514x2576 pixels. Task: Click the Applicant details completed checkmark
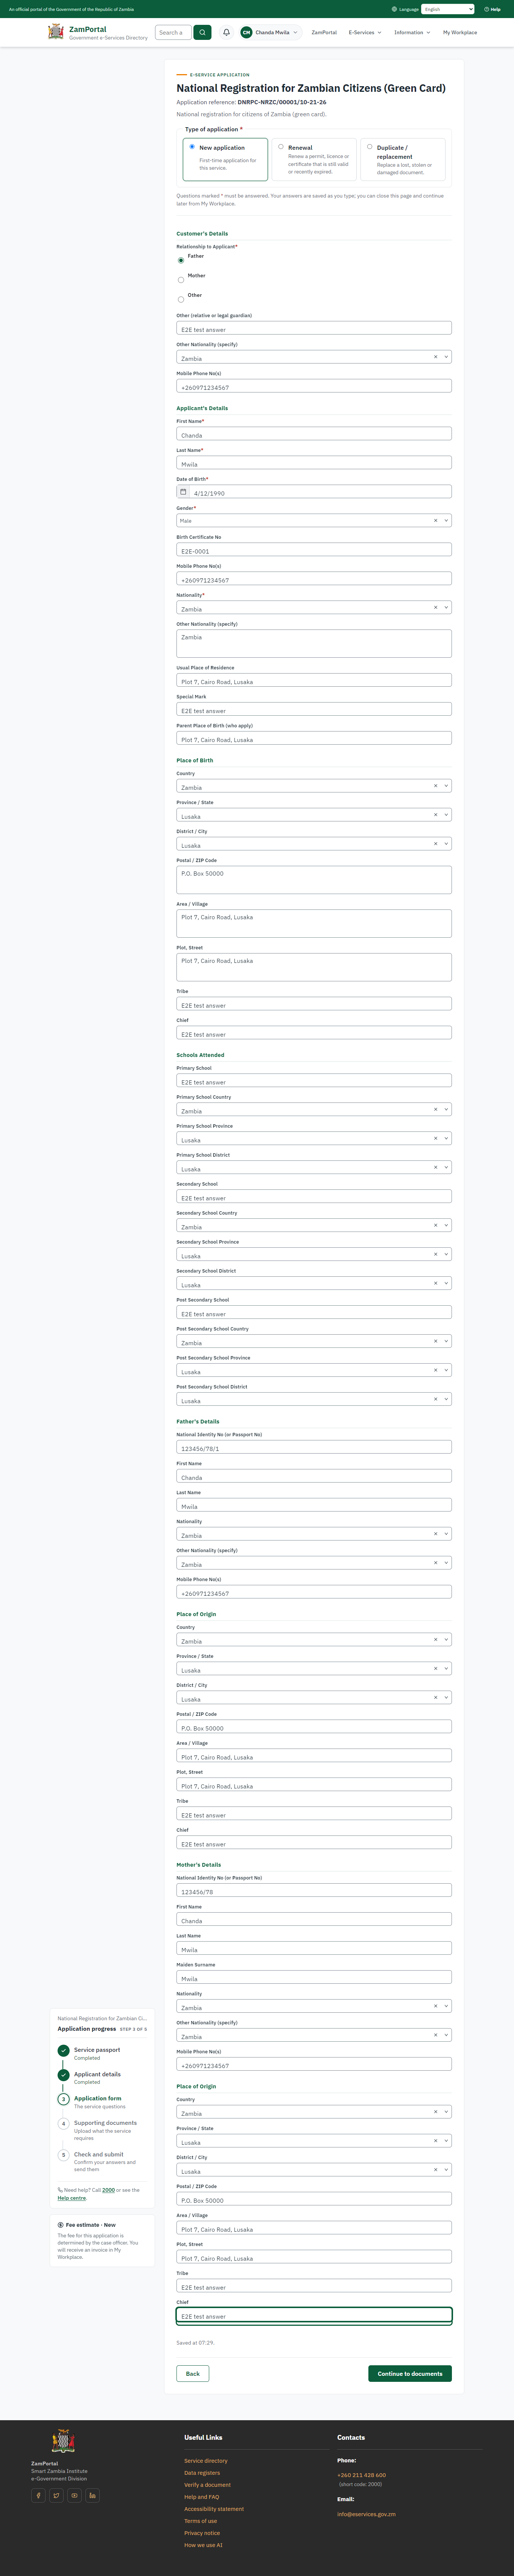click(64, 2075)
